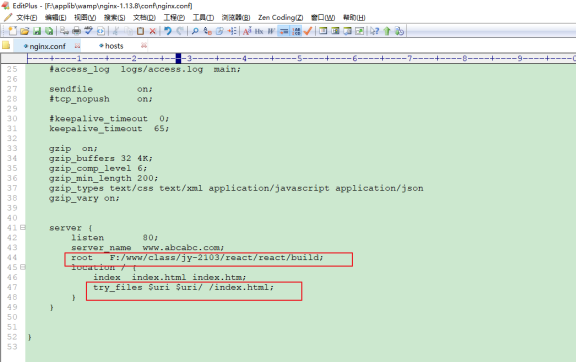Switch to the nginx.conf tab
Screen dimensions: 576x362
coord(47,46)
